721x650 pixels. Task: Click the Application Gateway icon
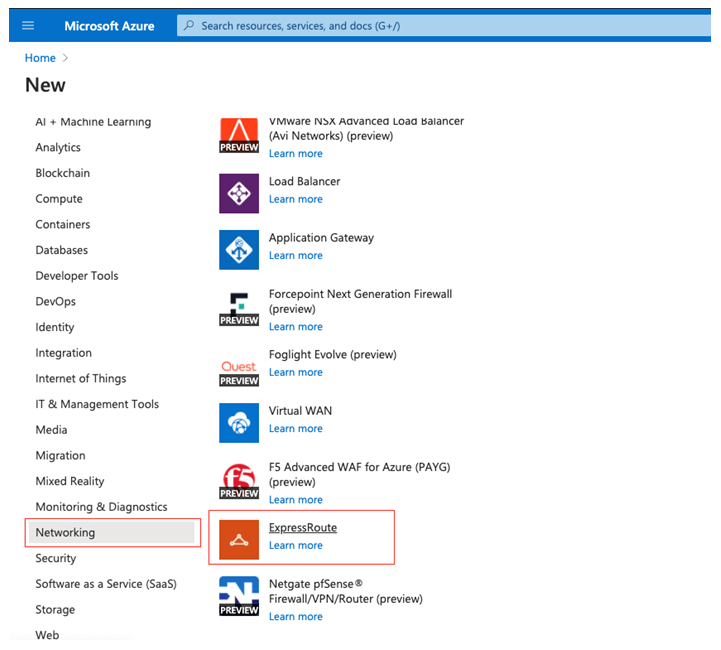pyautogui.click(x=239, y=250)
